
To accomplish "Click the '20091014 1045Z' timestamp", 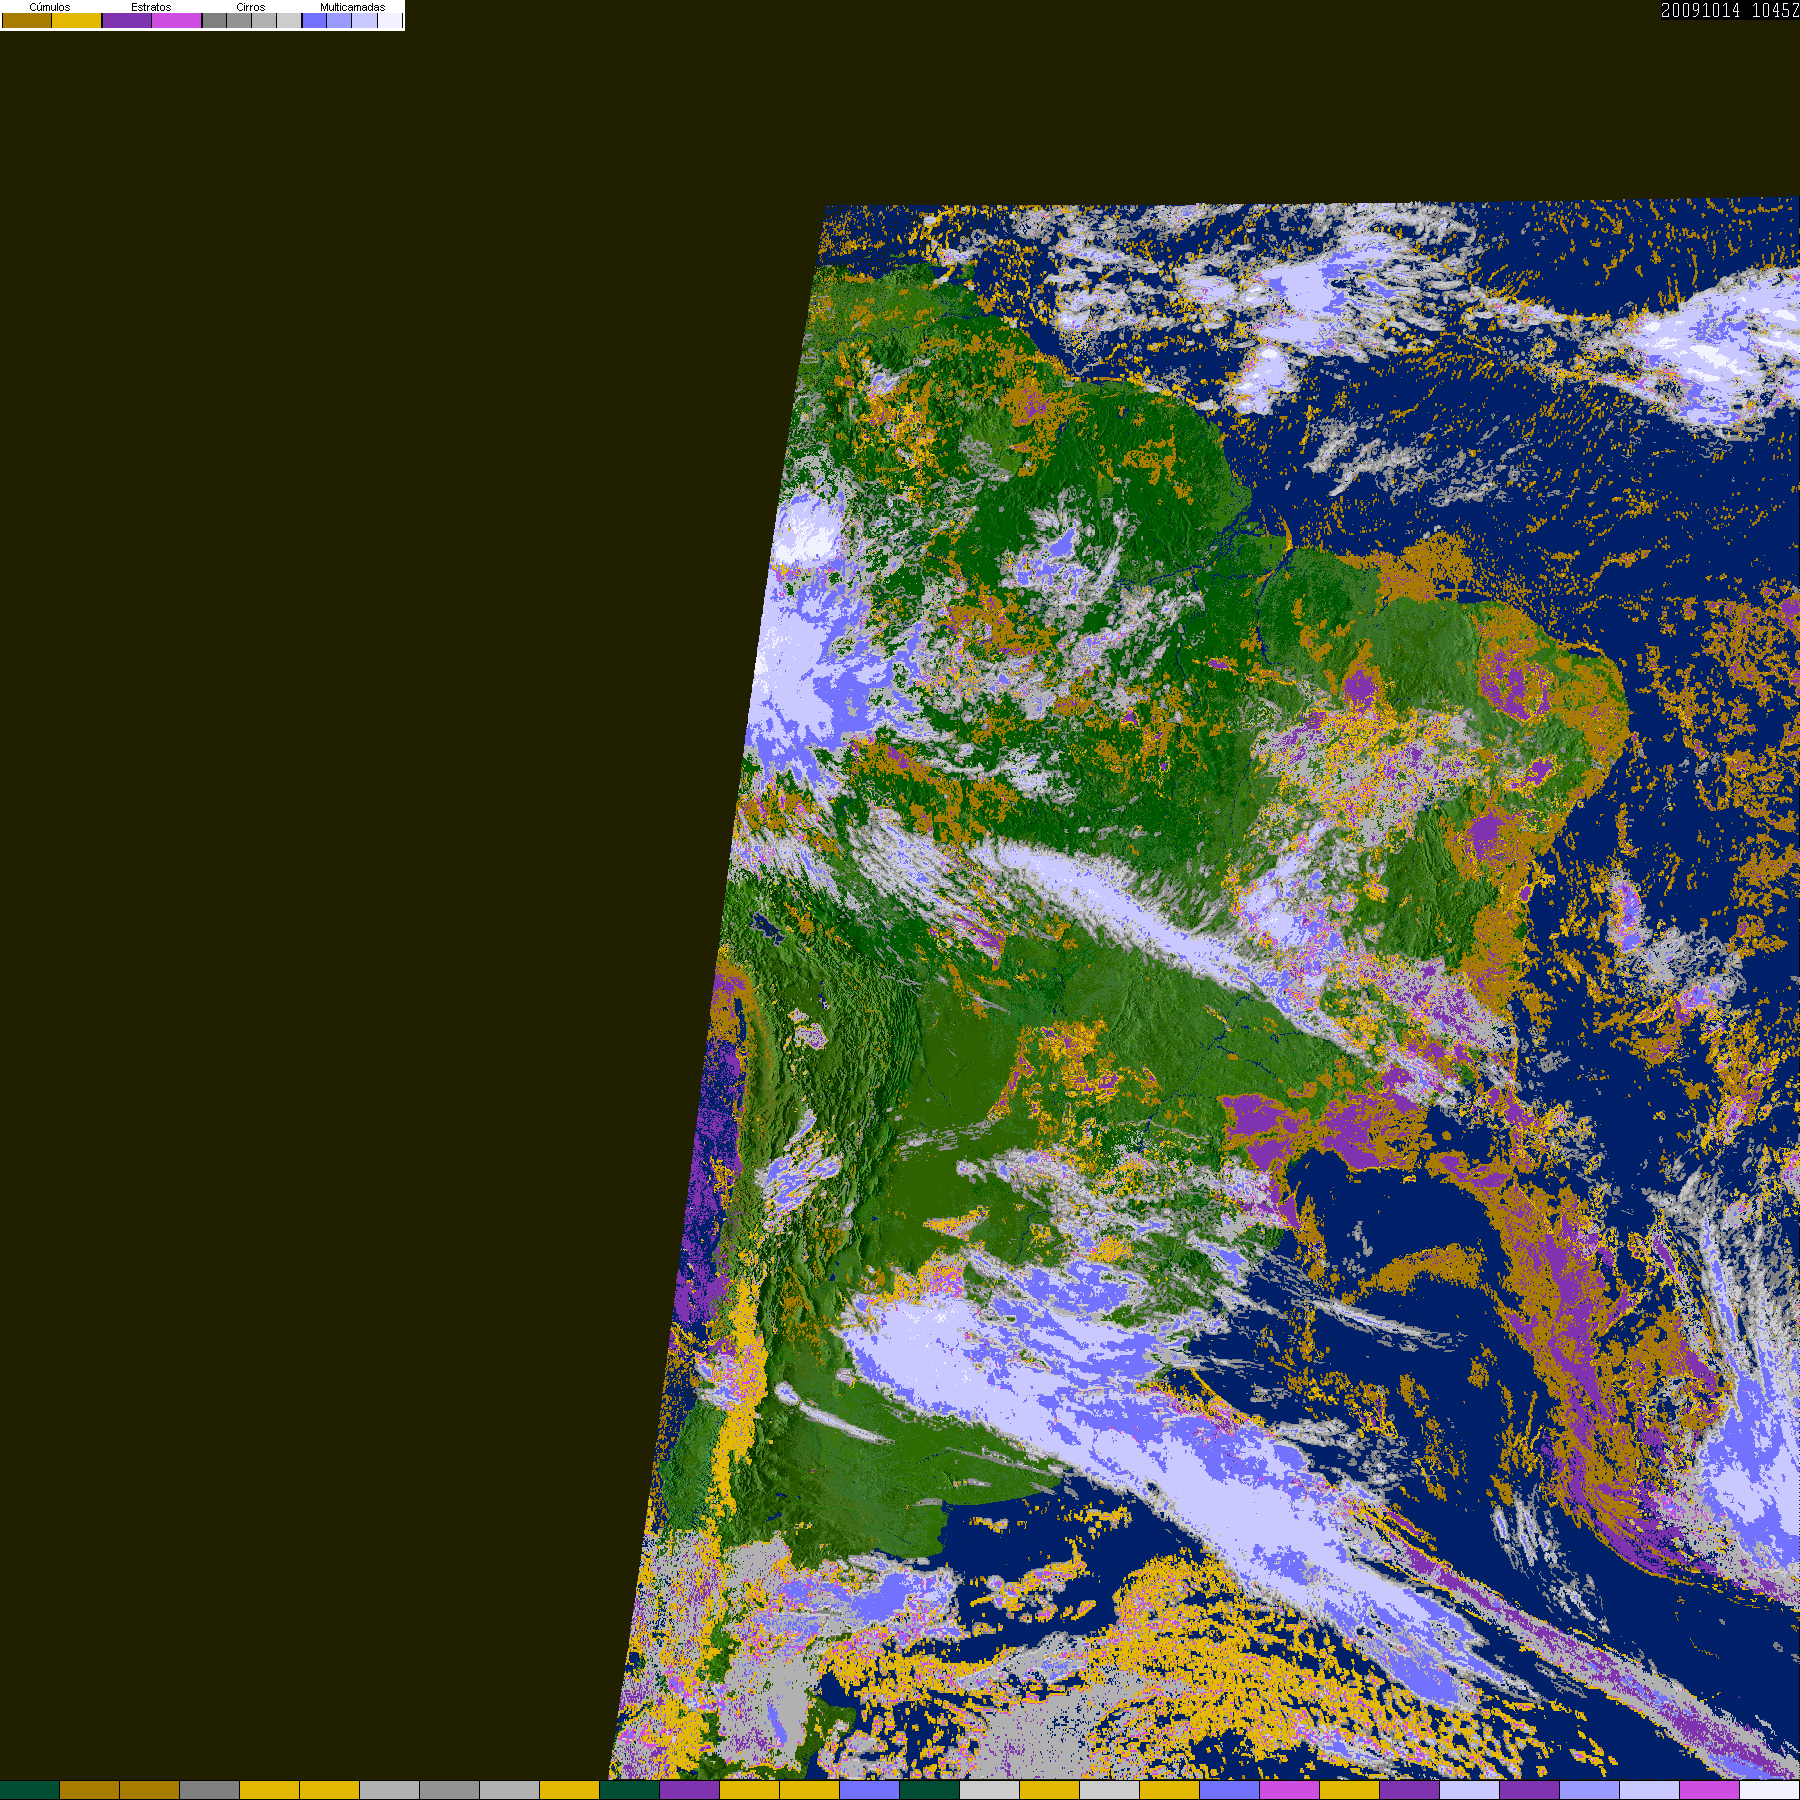I will tap(1730, 10).
